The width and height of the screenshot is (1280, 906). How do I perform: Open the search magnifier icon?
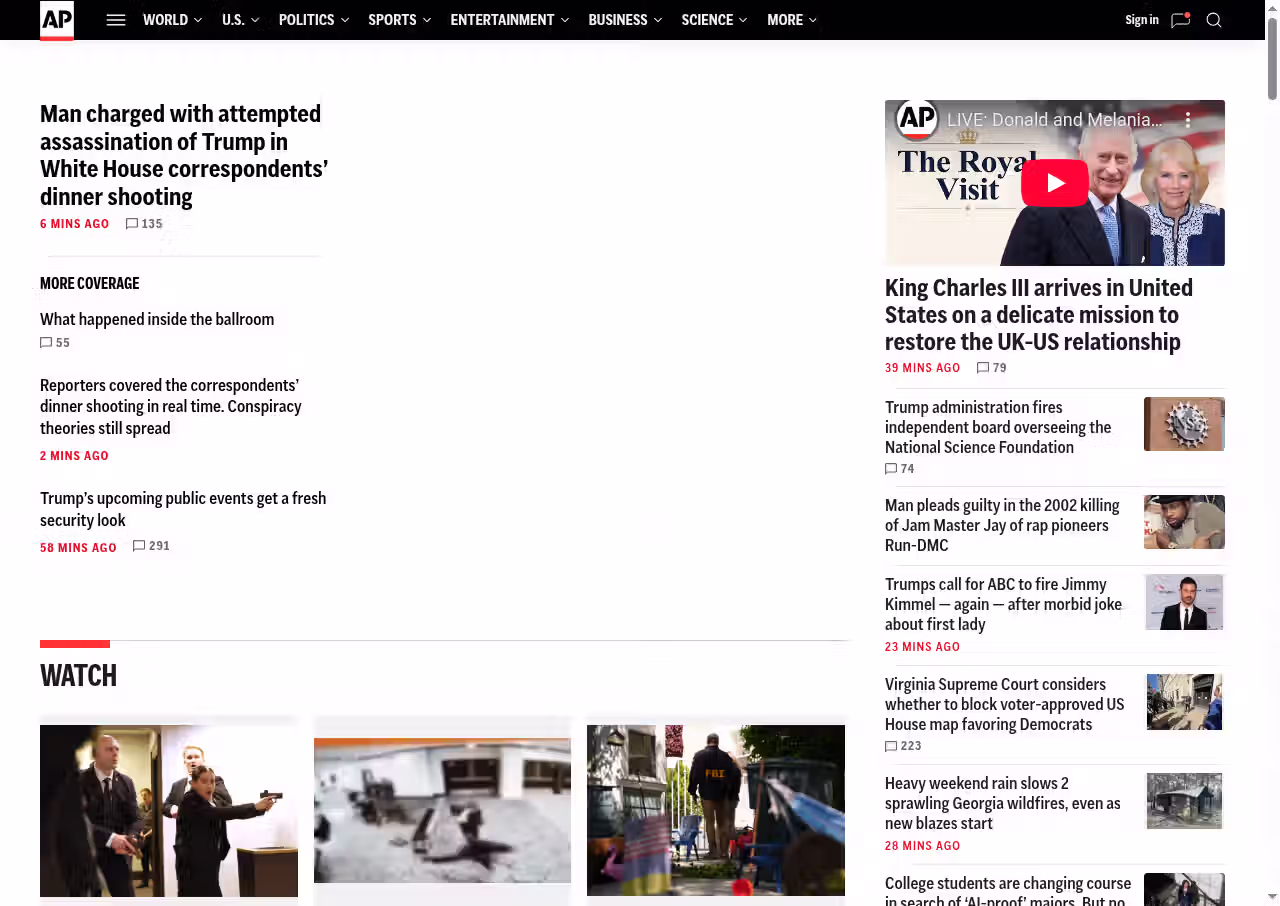coord(1214,20)
